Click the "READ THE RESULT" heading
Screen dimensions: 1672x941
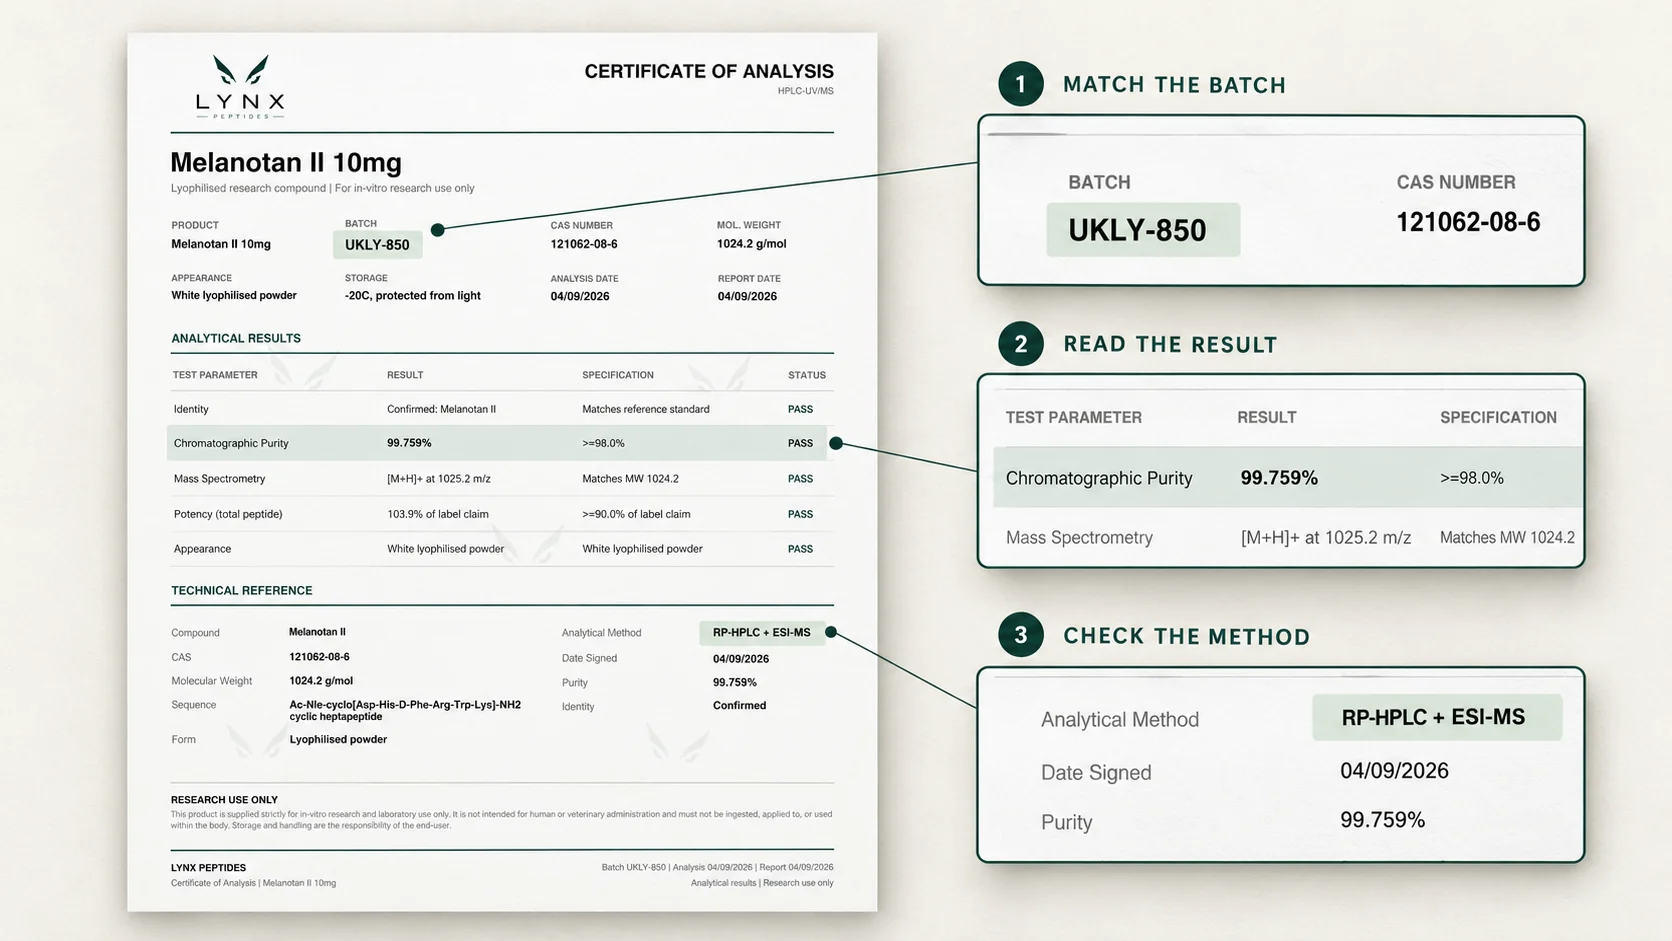pos(1171,345)
